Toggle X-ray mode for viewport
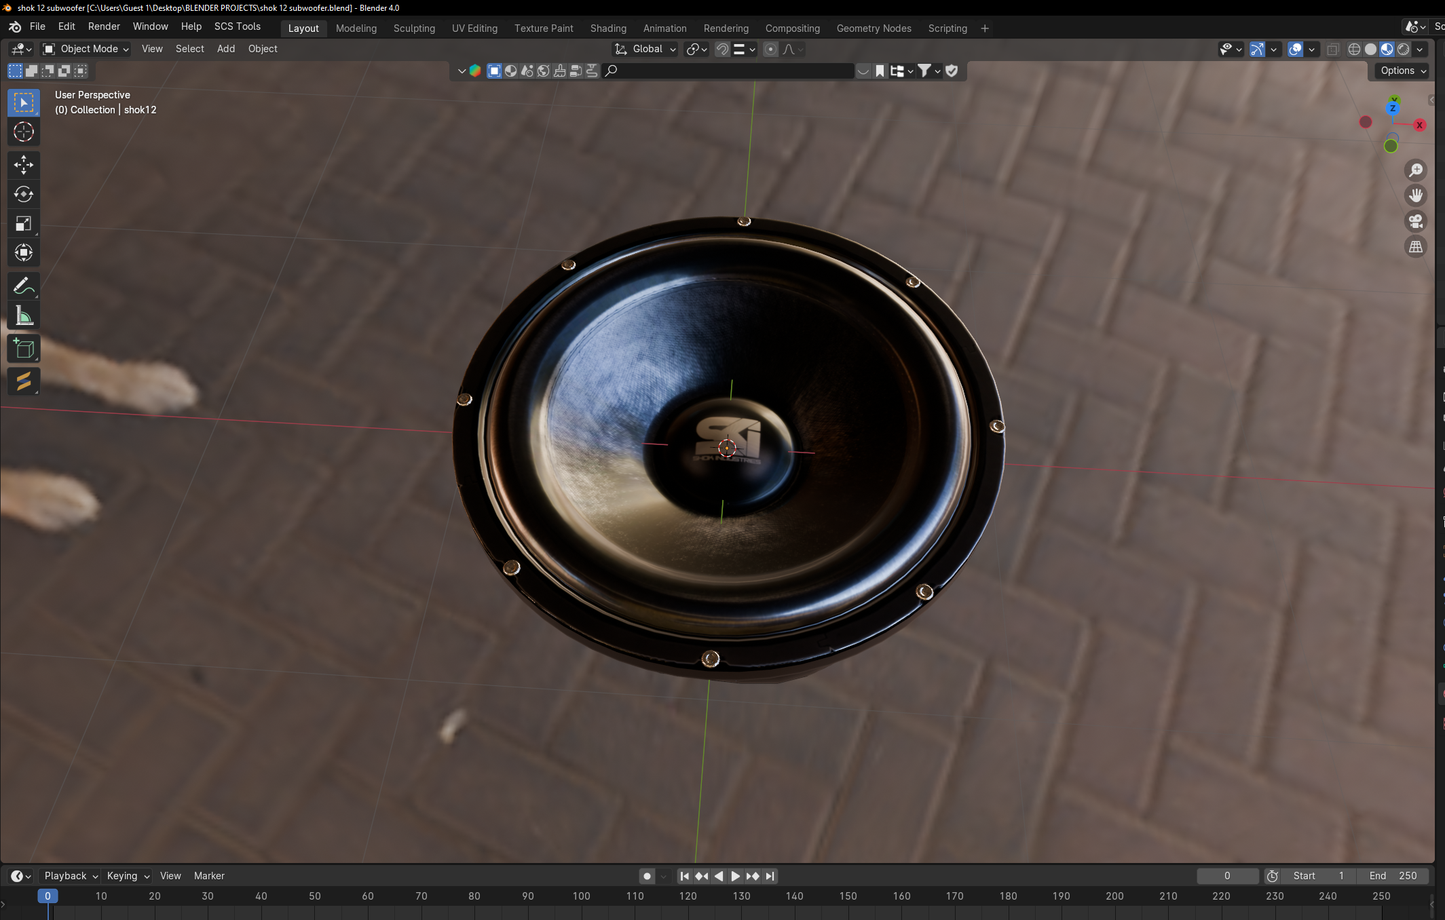The height and width of the screenshot is (920, 1445). (1332, 49)
